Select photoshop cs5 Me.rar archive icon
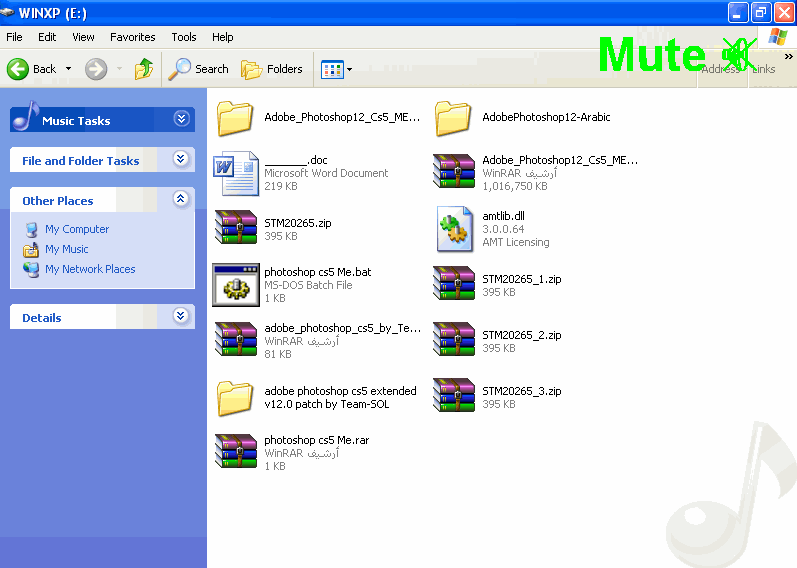The image size is (797, 568). pos(236,452)
